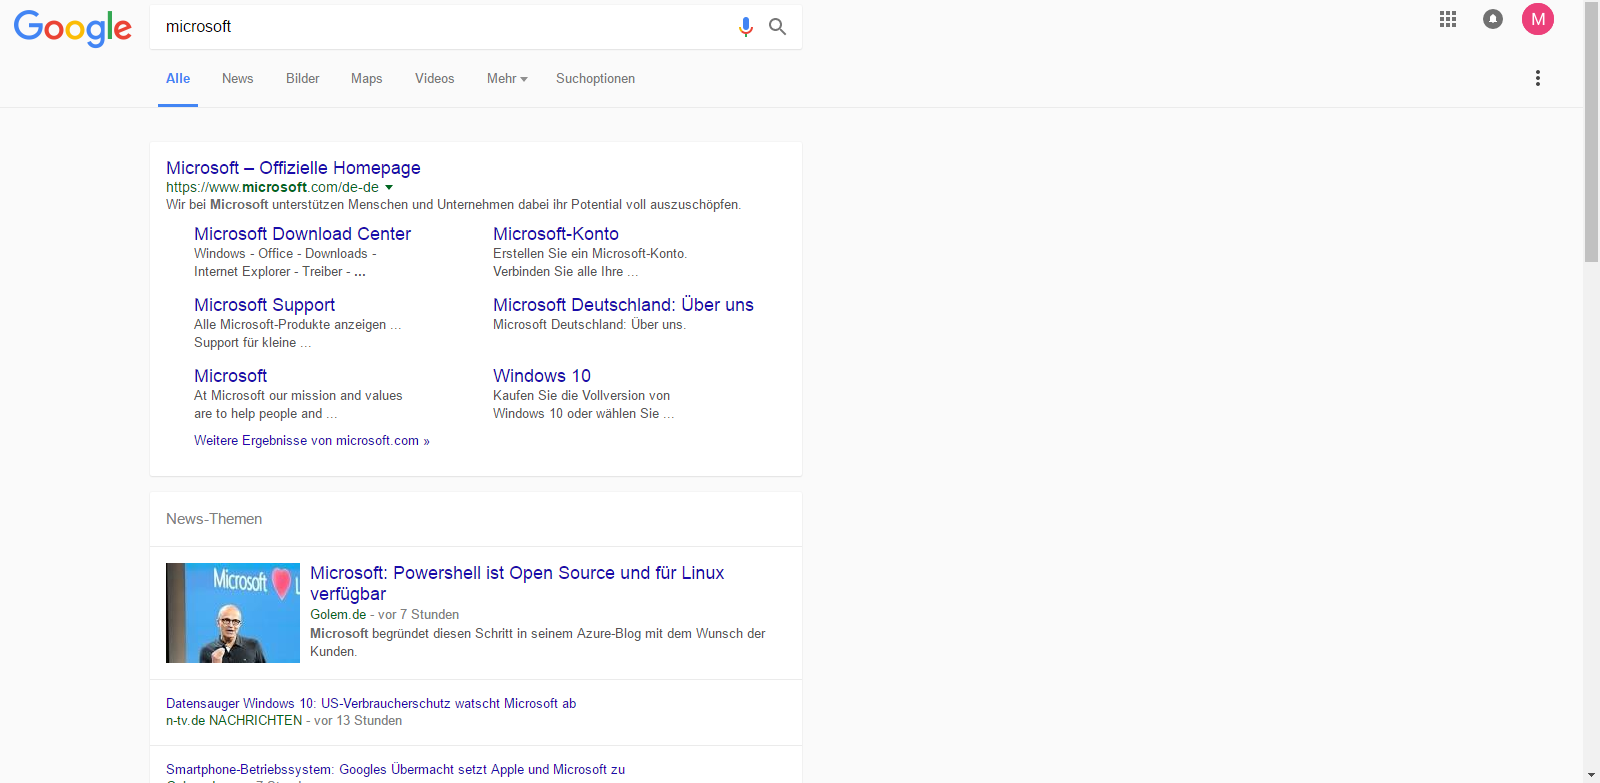
Task: Open the account avatar with the letter M
Action: pos(1538,19)
